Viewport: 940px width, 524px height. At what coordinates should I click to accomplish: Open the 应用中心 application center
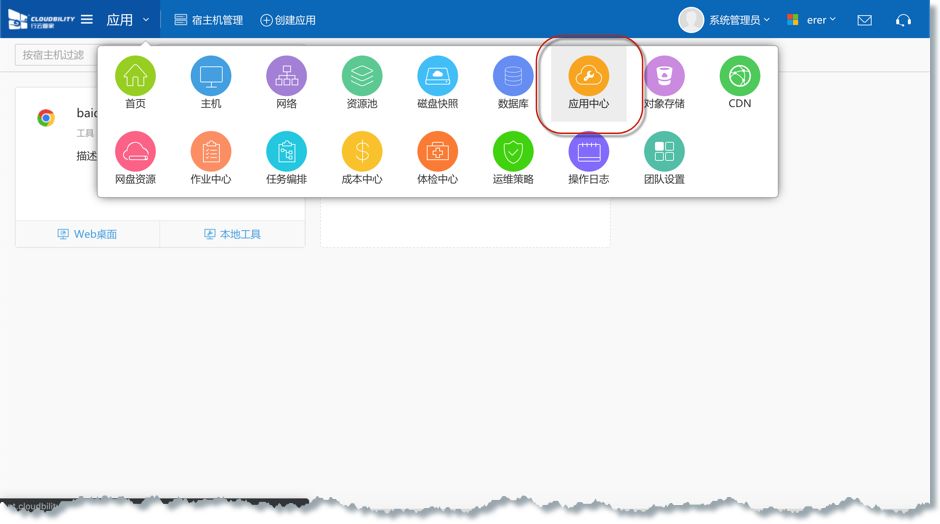(588, 77)
